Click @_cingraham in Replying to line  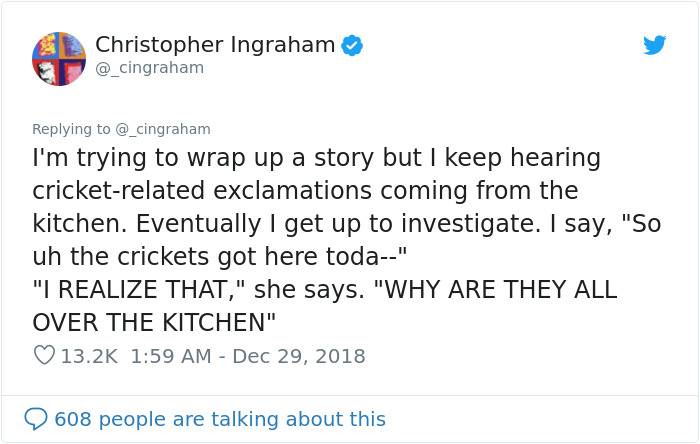click(163, 129)
